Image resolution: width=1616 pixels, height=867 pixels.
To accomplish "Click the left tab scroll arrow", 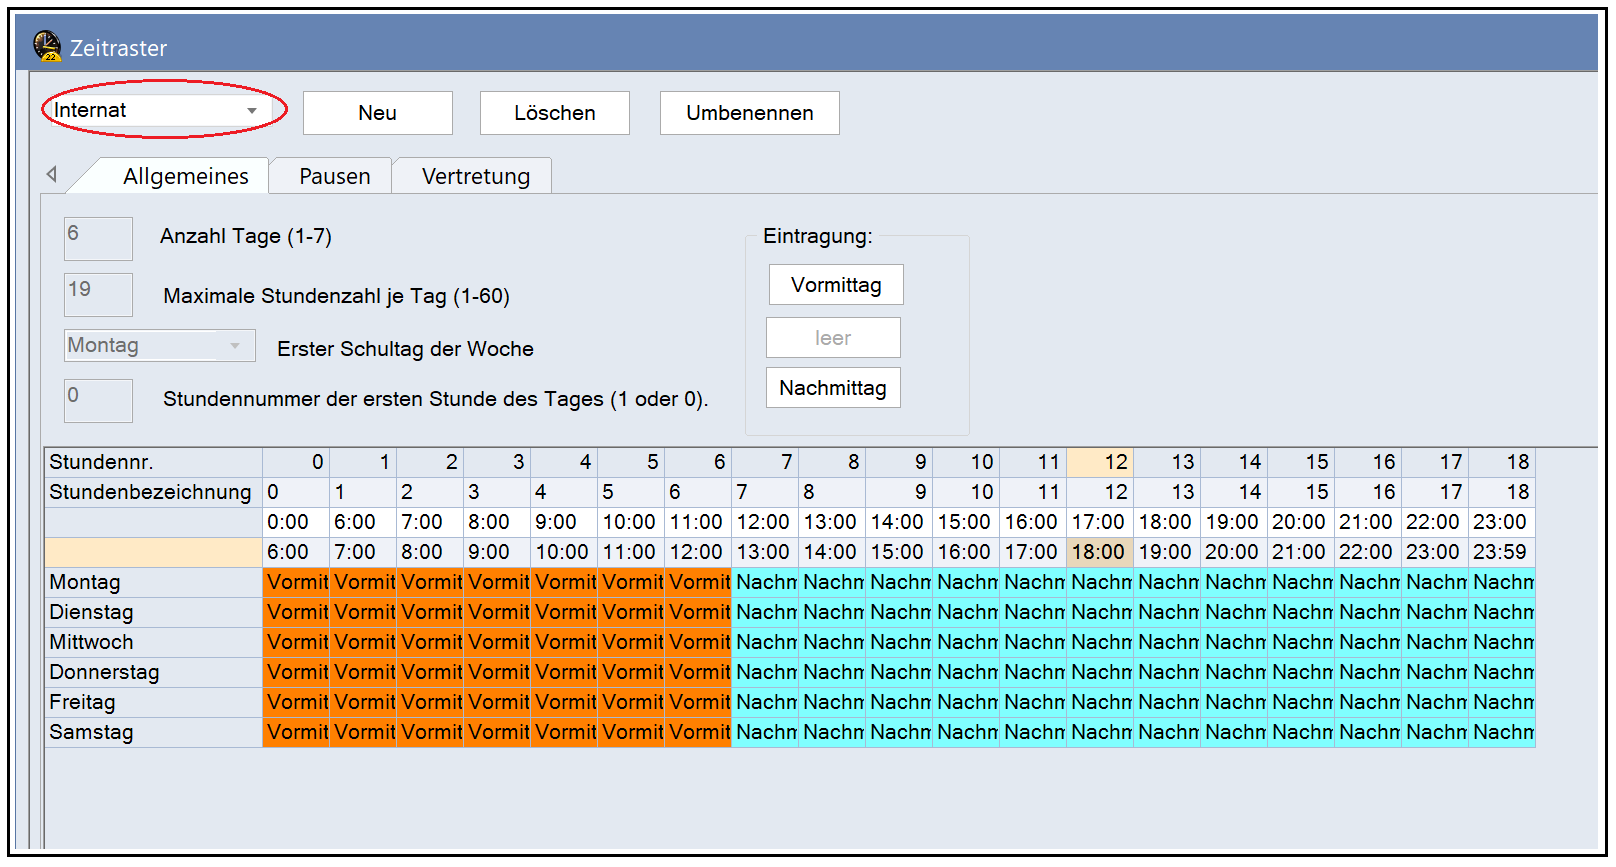I will 52,175.
